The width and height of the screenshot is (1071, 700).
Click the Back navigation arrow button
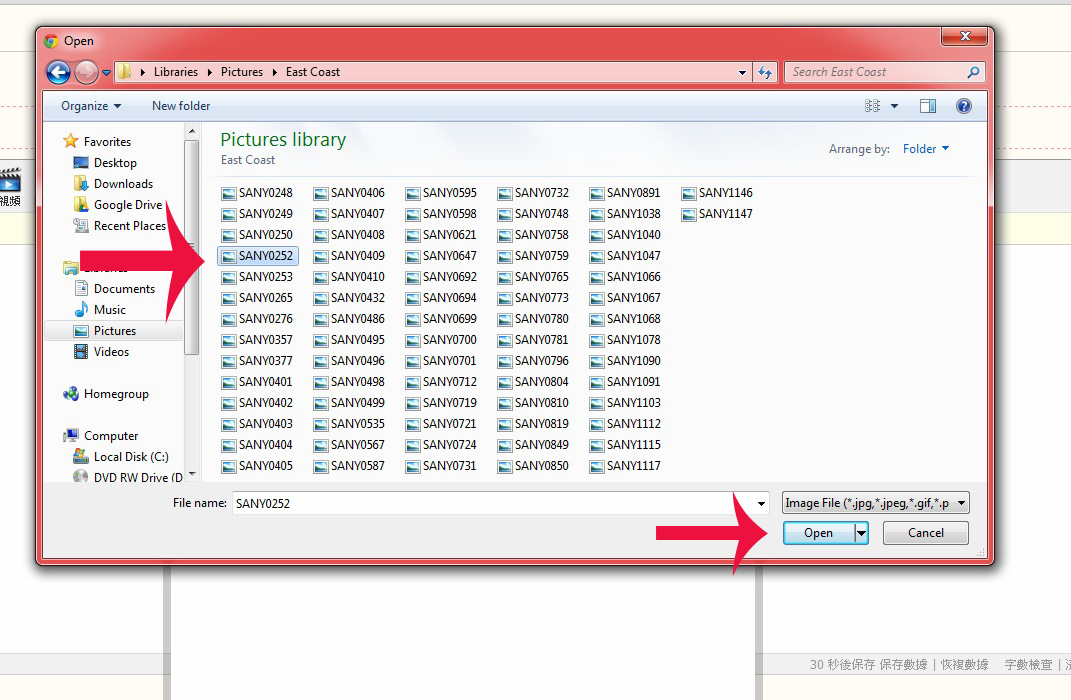pyautogui.click(x=58, y=72)
